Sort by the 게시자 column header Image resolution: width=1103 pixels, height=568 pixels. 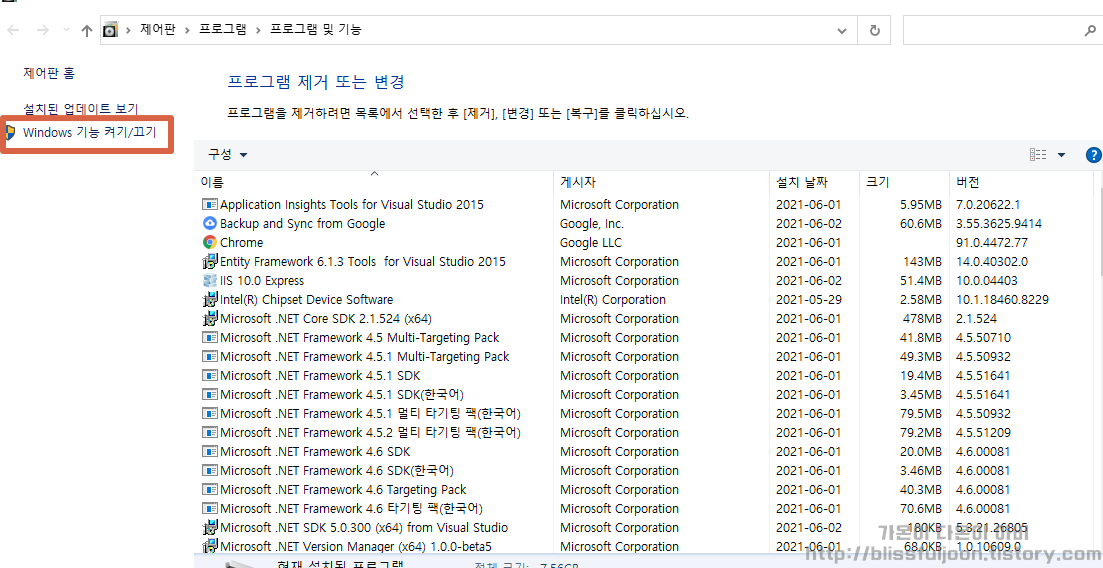[661, 182]
